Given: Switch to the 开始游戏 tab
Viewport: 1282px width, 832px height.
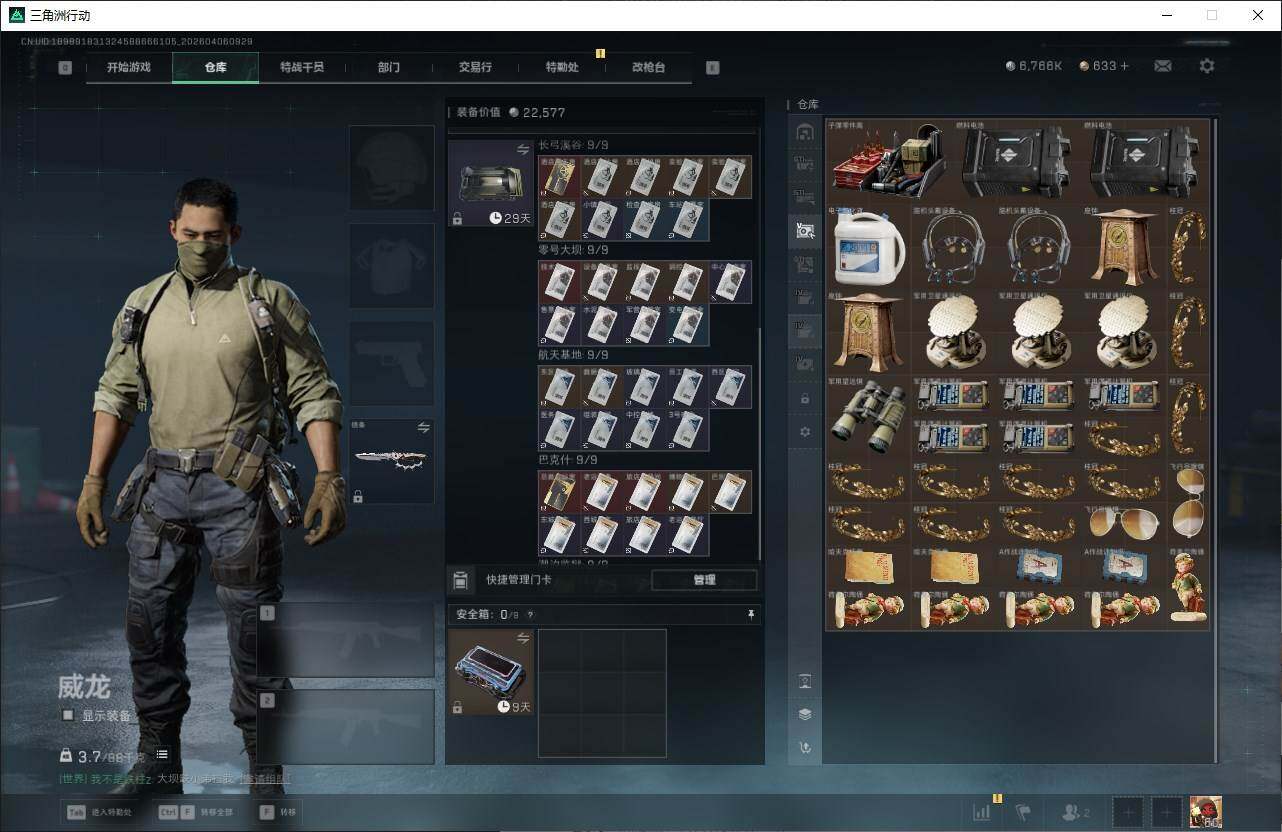Looking at the screenshot, I should pos(129,67).
